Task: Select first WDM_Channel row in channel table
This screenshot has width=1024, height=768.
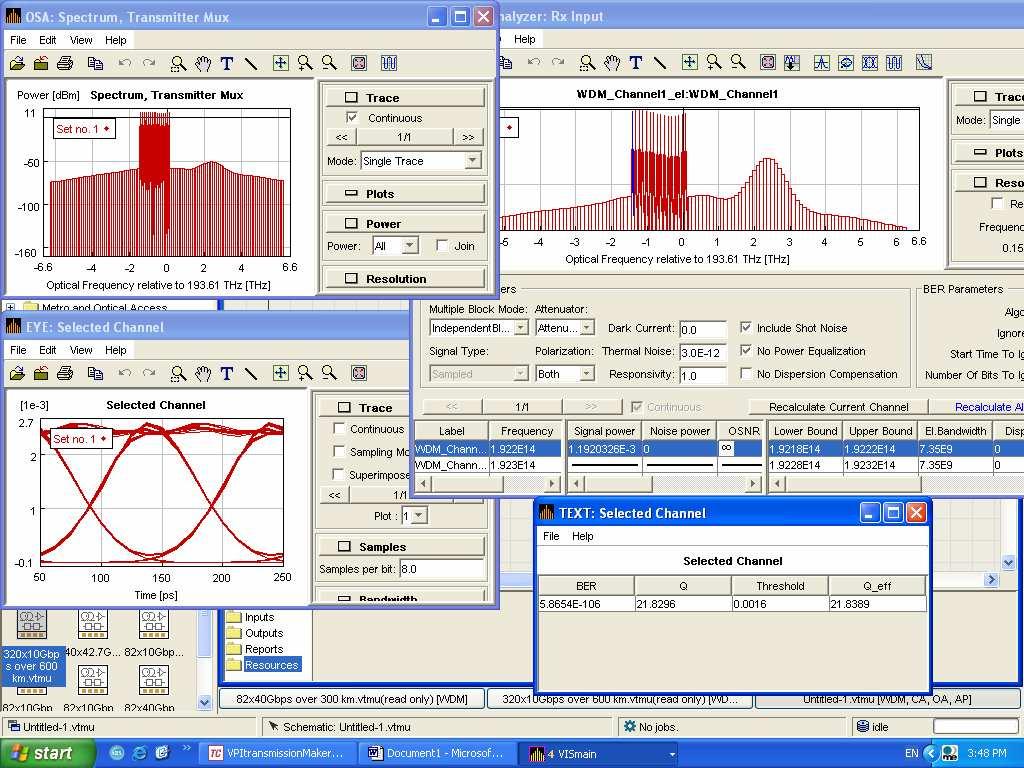Action: click(x=487, y=449)
